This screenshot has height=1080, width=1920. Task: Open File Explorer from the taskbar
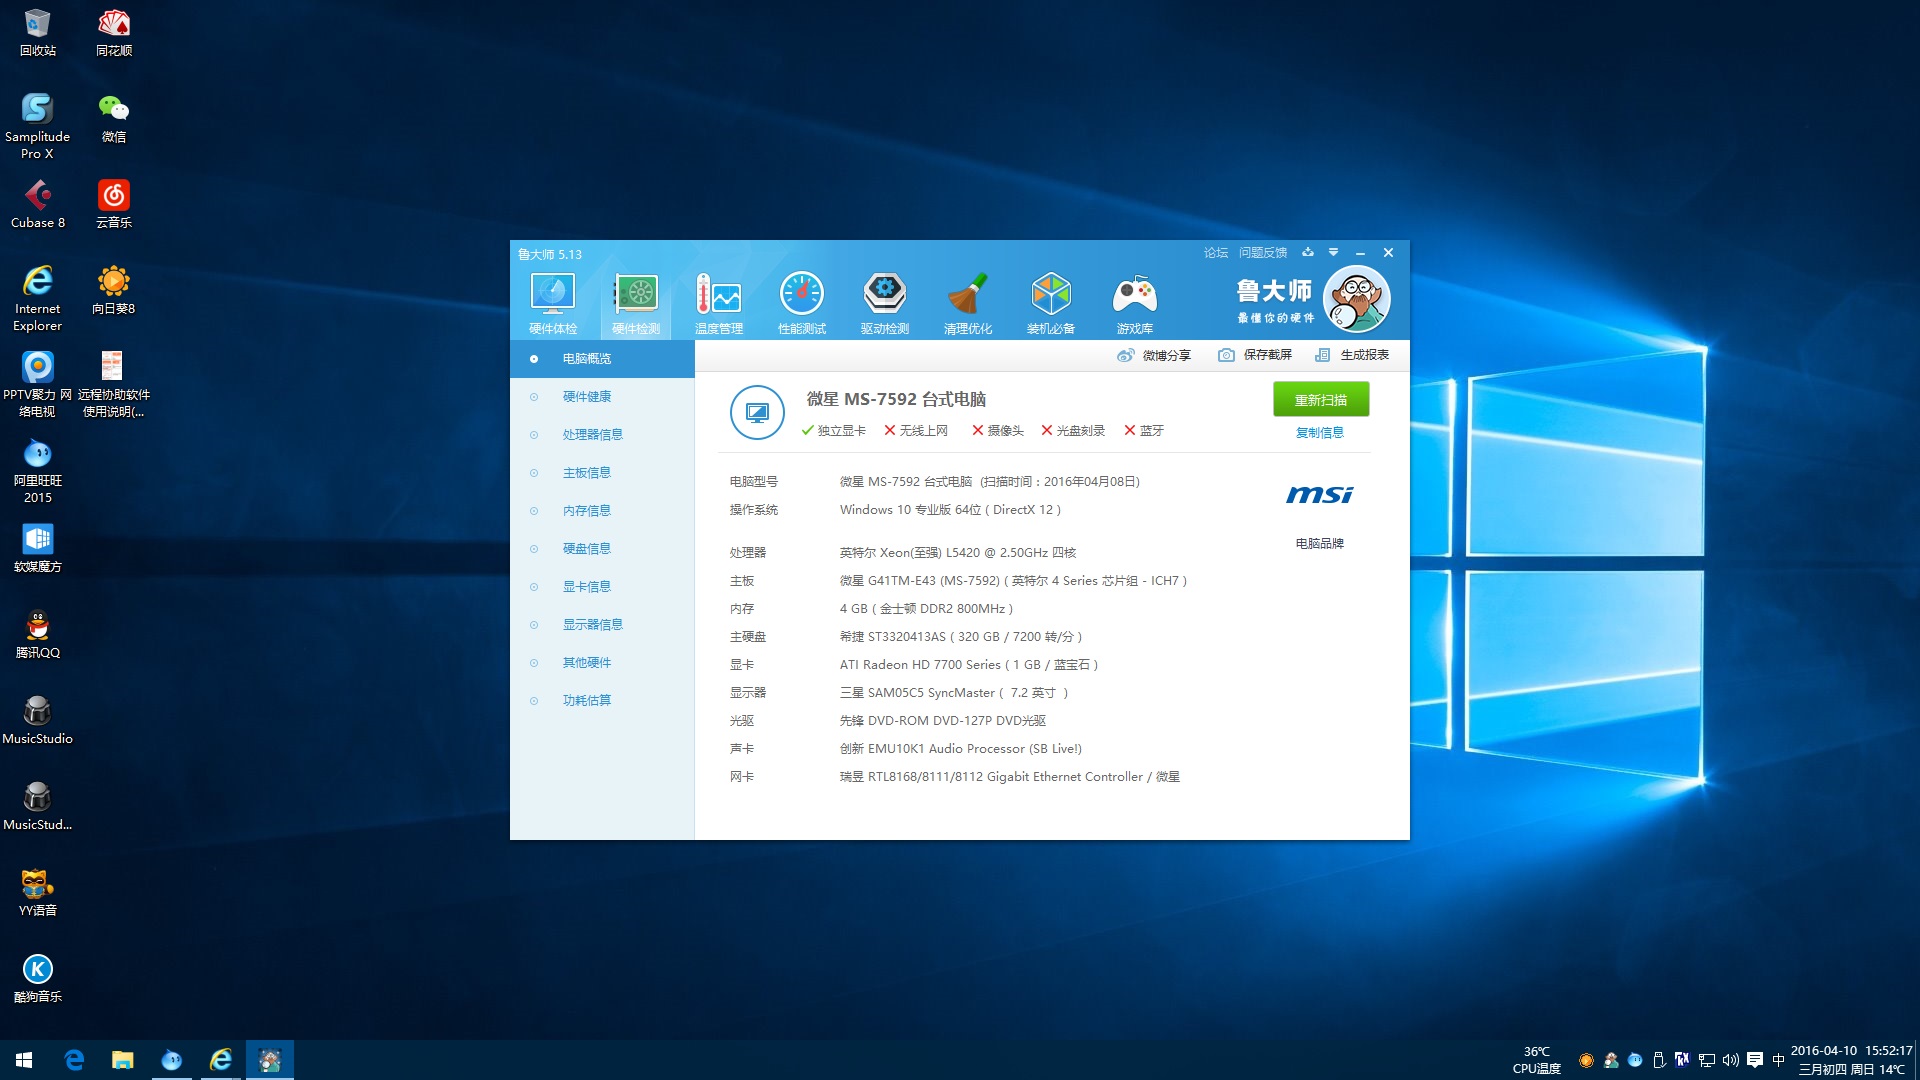[123, 1060]
